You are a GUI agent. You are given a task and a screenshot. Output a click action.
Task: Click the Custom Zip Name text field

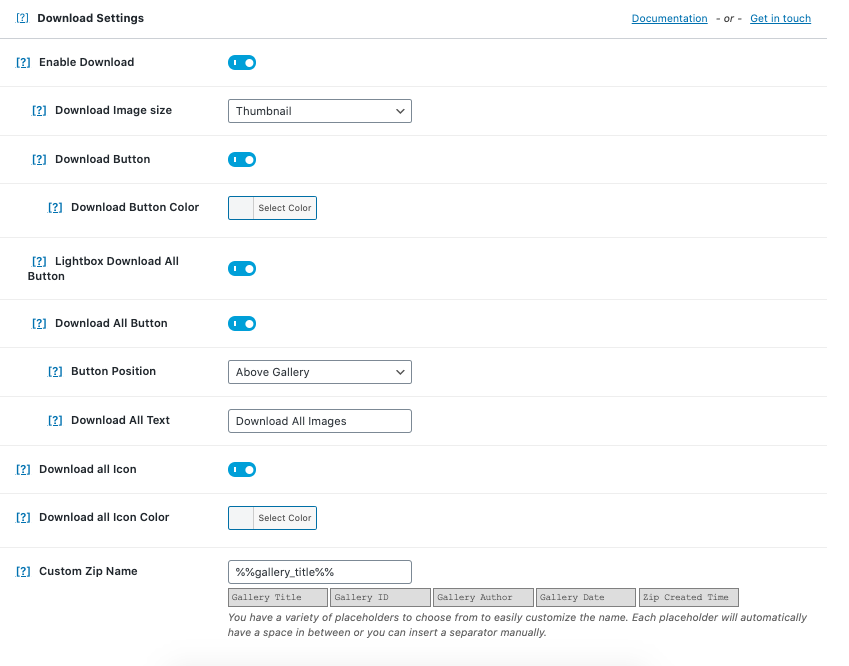point(319,572)
